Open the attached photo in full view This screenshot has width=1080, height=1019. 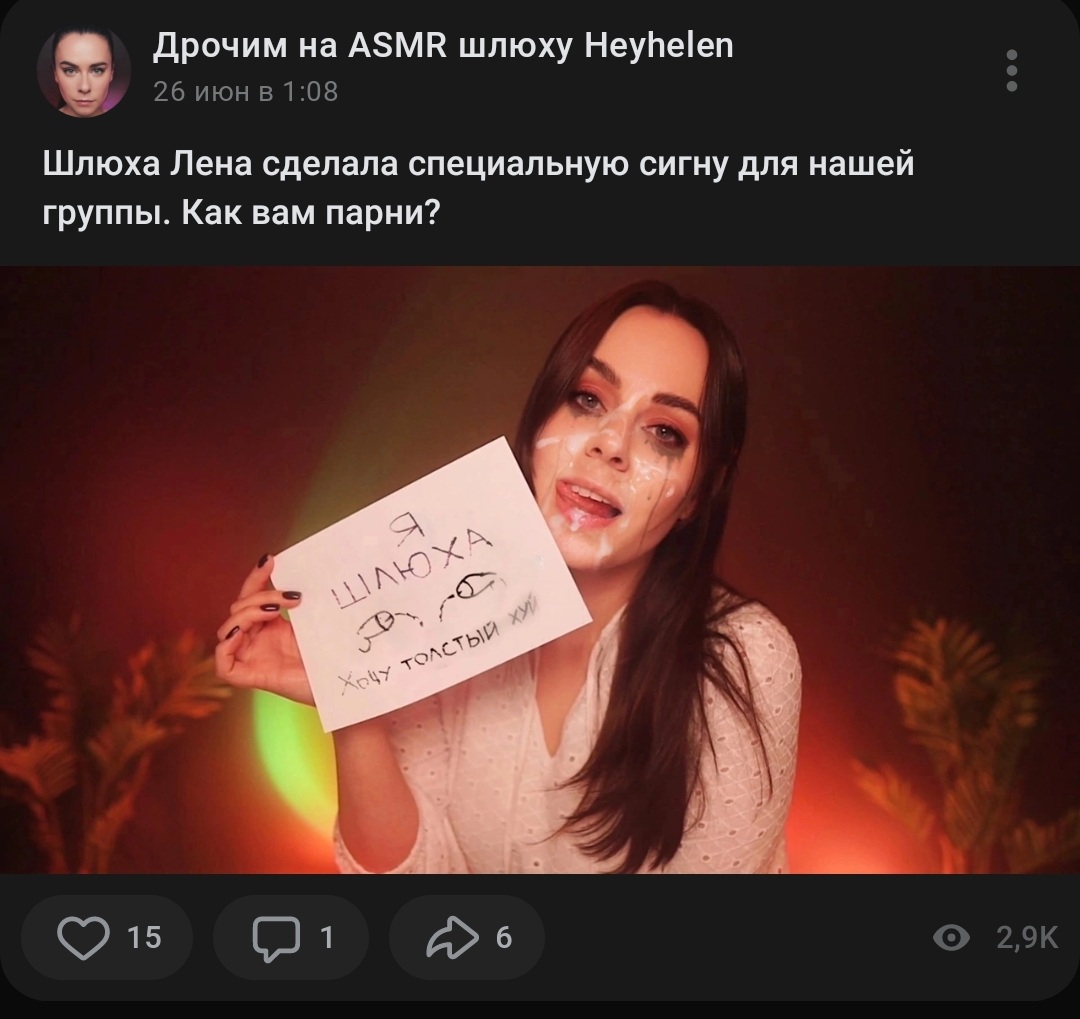[540, 570]
